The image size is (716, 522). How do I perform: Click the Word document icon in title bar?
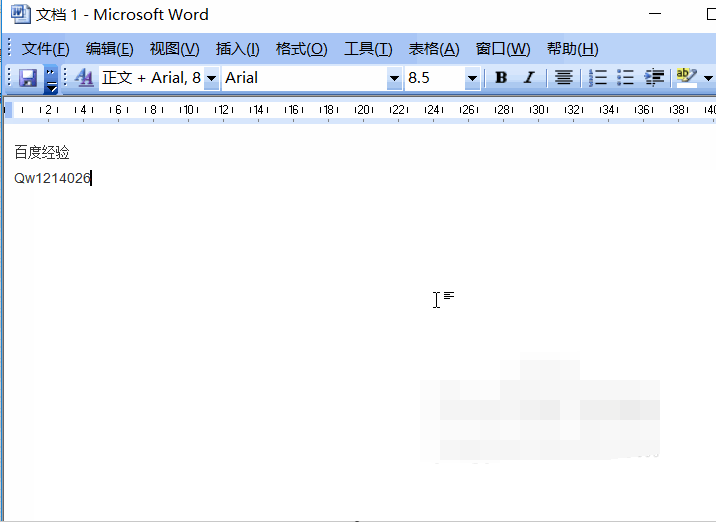(x=21, y=14)
